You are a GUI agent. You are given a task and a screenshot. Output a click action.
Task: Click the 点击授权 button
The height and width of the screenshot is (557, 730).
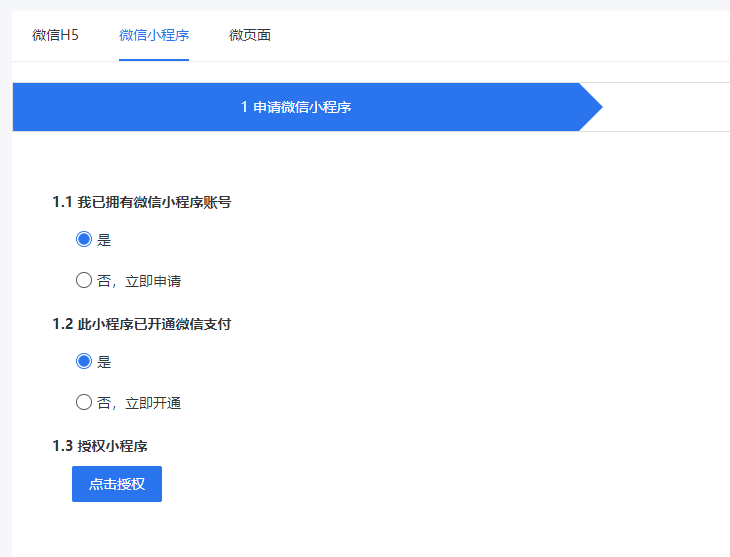pyautogui.click(x=117, y=484)
